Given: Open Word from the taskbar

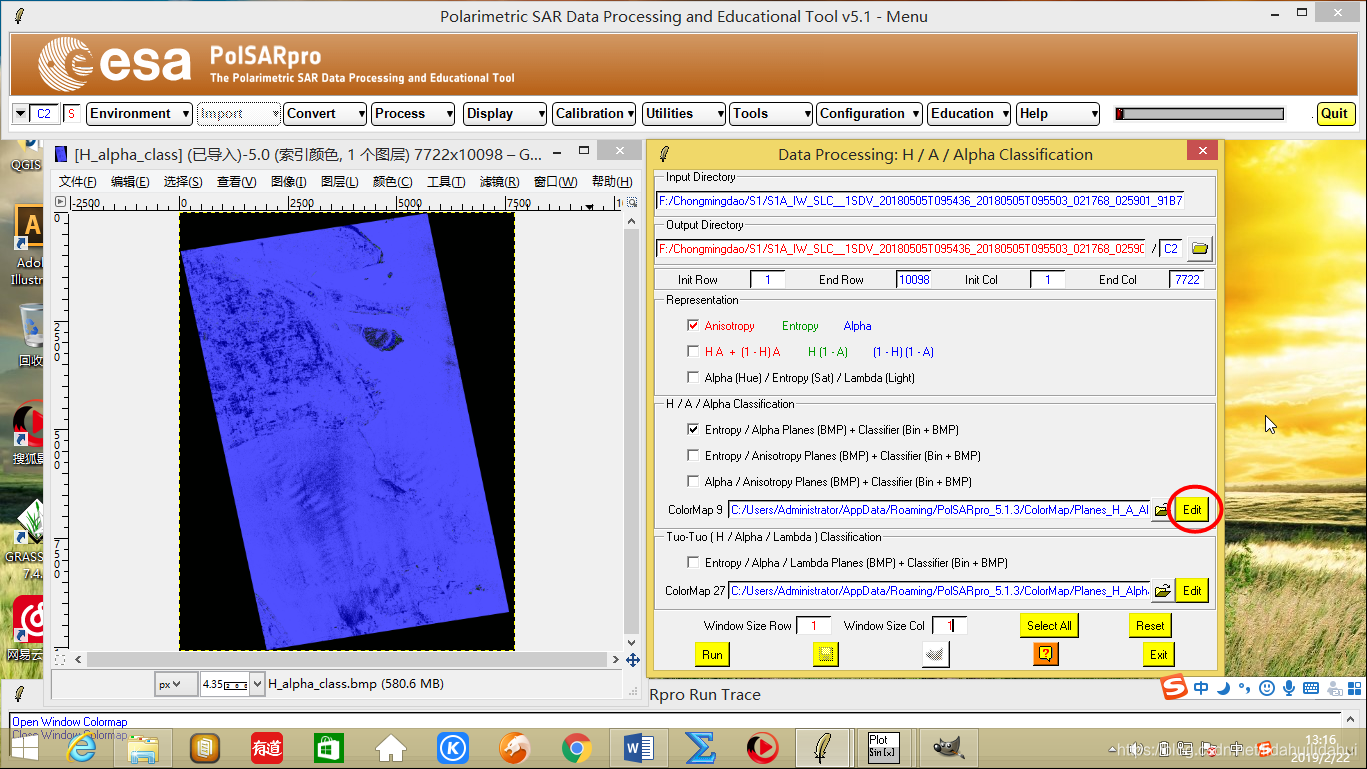Looking at the screenshot, I should click(638, 747).
